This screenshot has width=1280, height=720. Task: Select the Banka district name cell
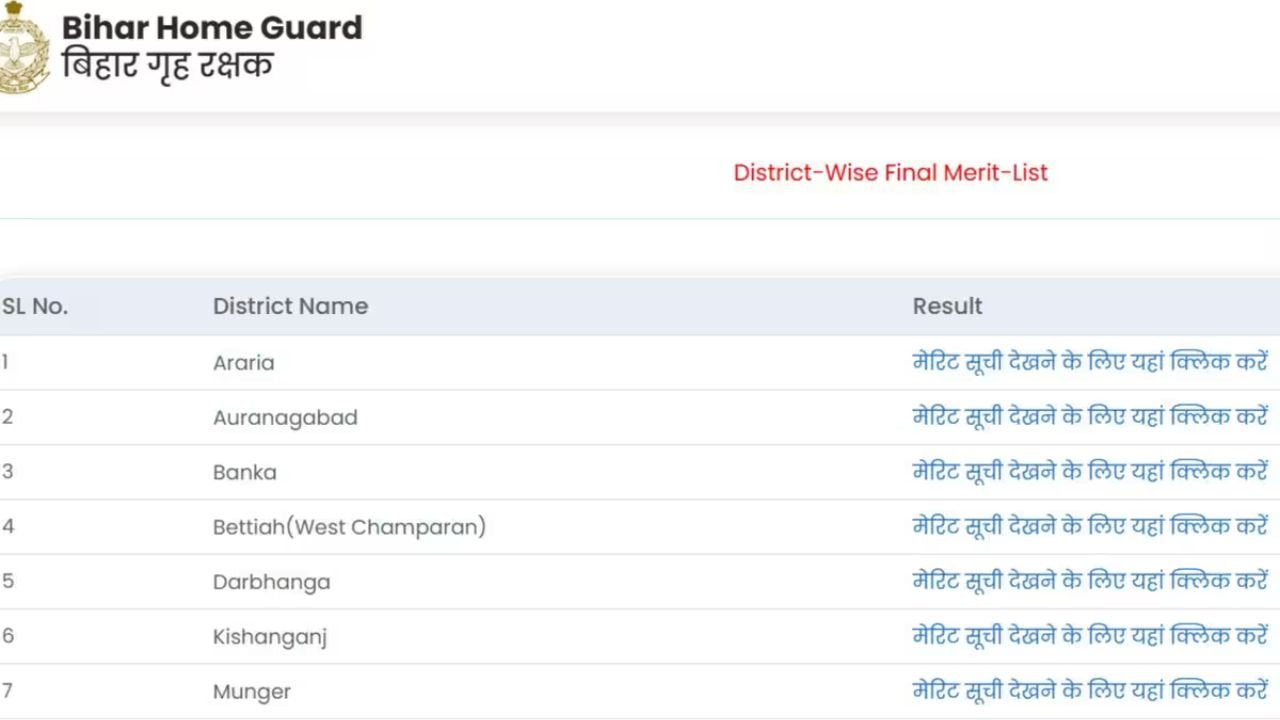244,472
